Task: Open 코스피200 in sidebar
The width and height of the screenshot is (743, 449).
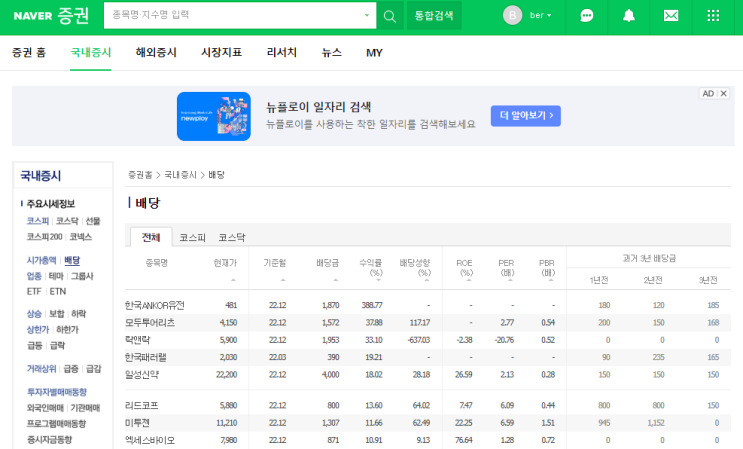Action: point(45,237)
